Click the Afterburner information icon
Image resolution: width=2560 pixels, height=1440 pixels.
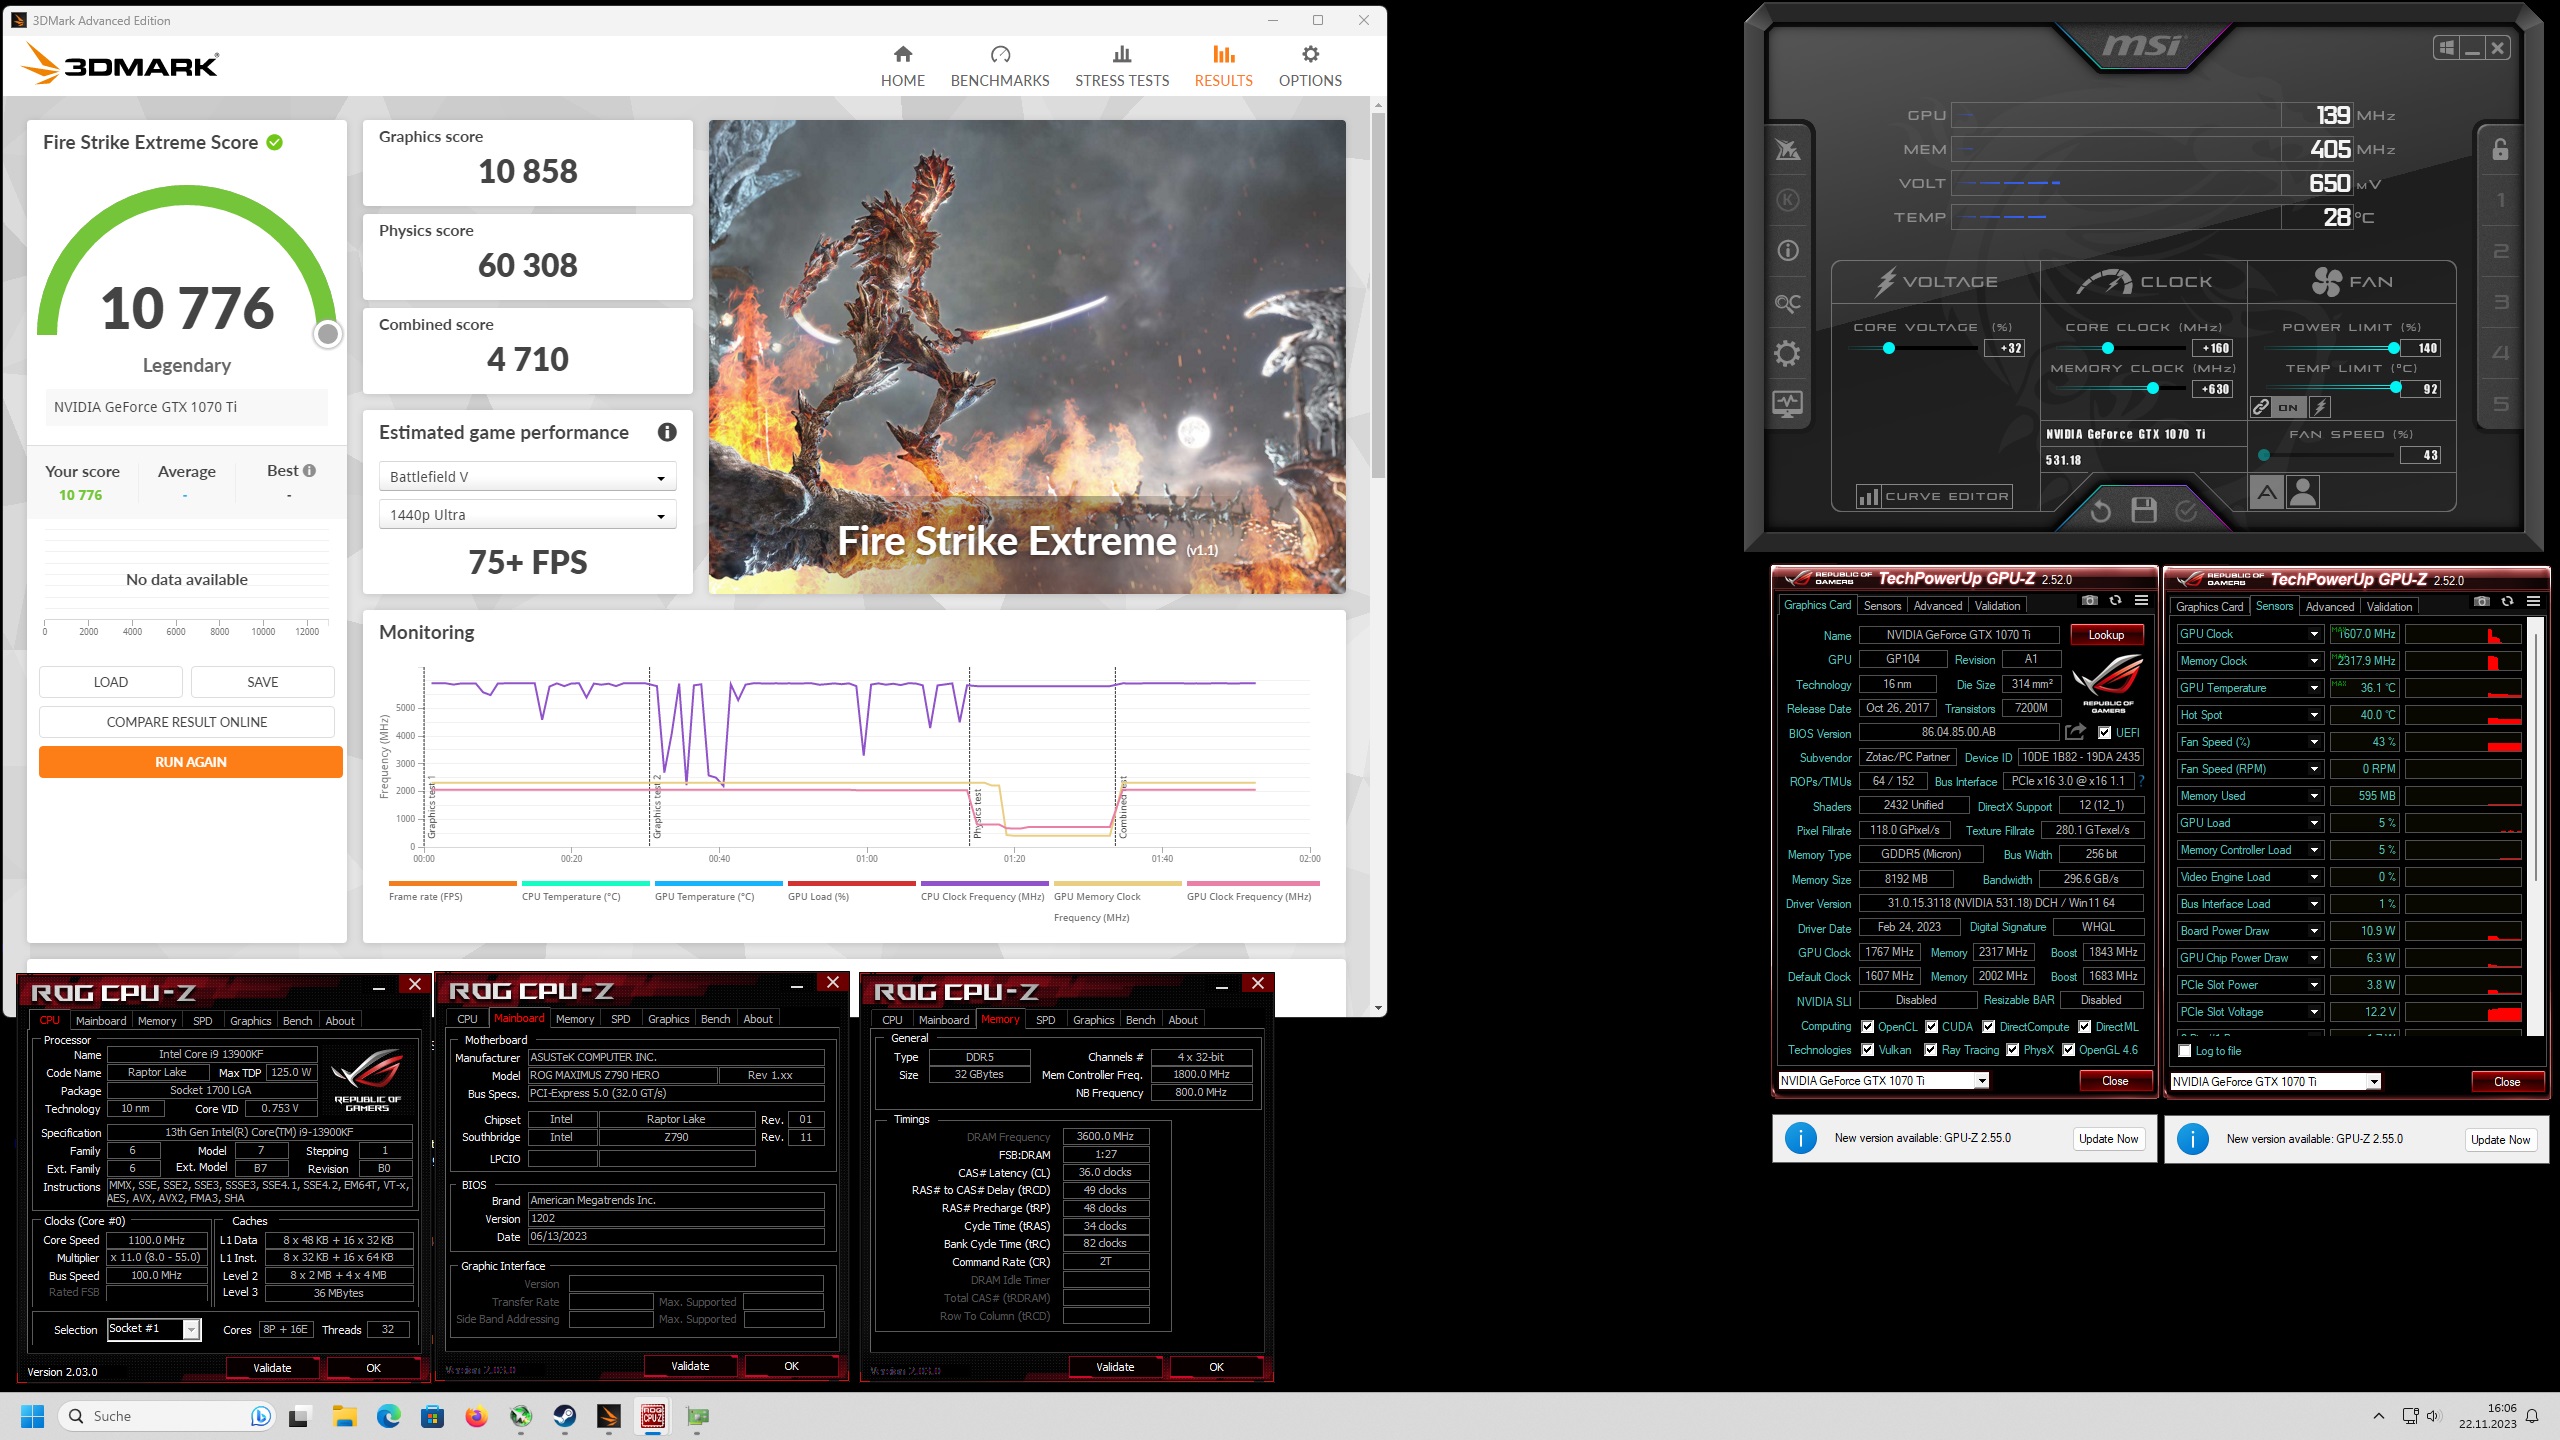[x=1787, y=251]
